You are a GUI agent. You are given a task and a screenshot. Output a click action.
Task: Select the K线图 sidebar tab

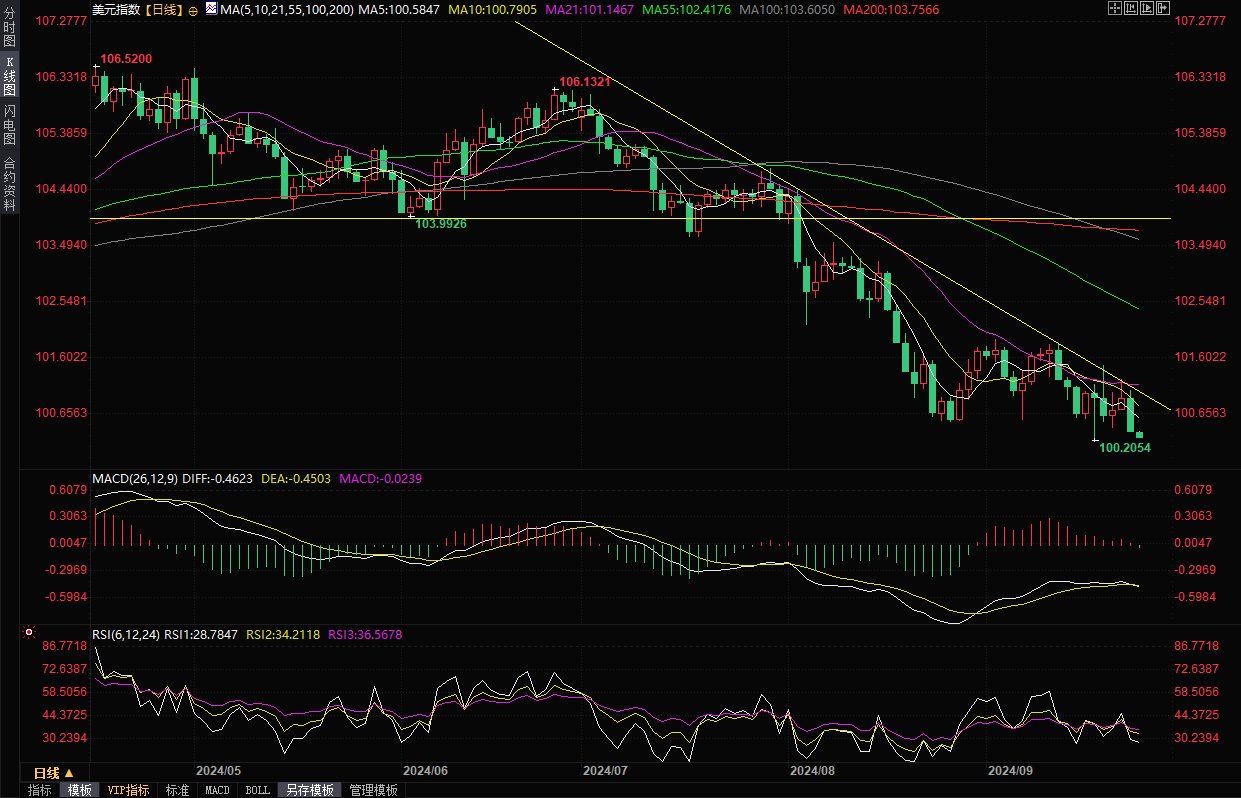(x=10, y=76)
